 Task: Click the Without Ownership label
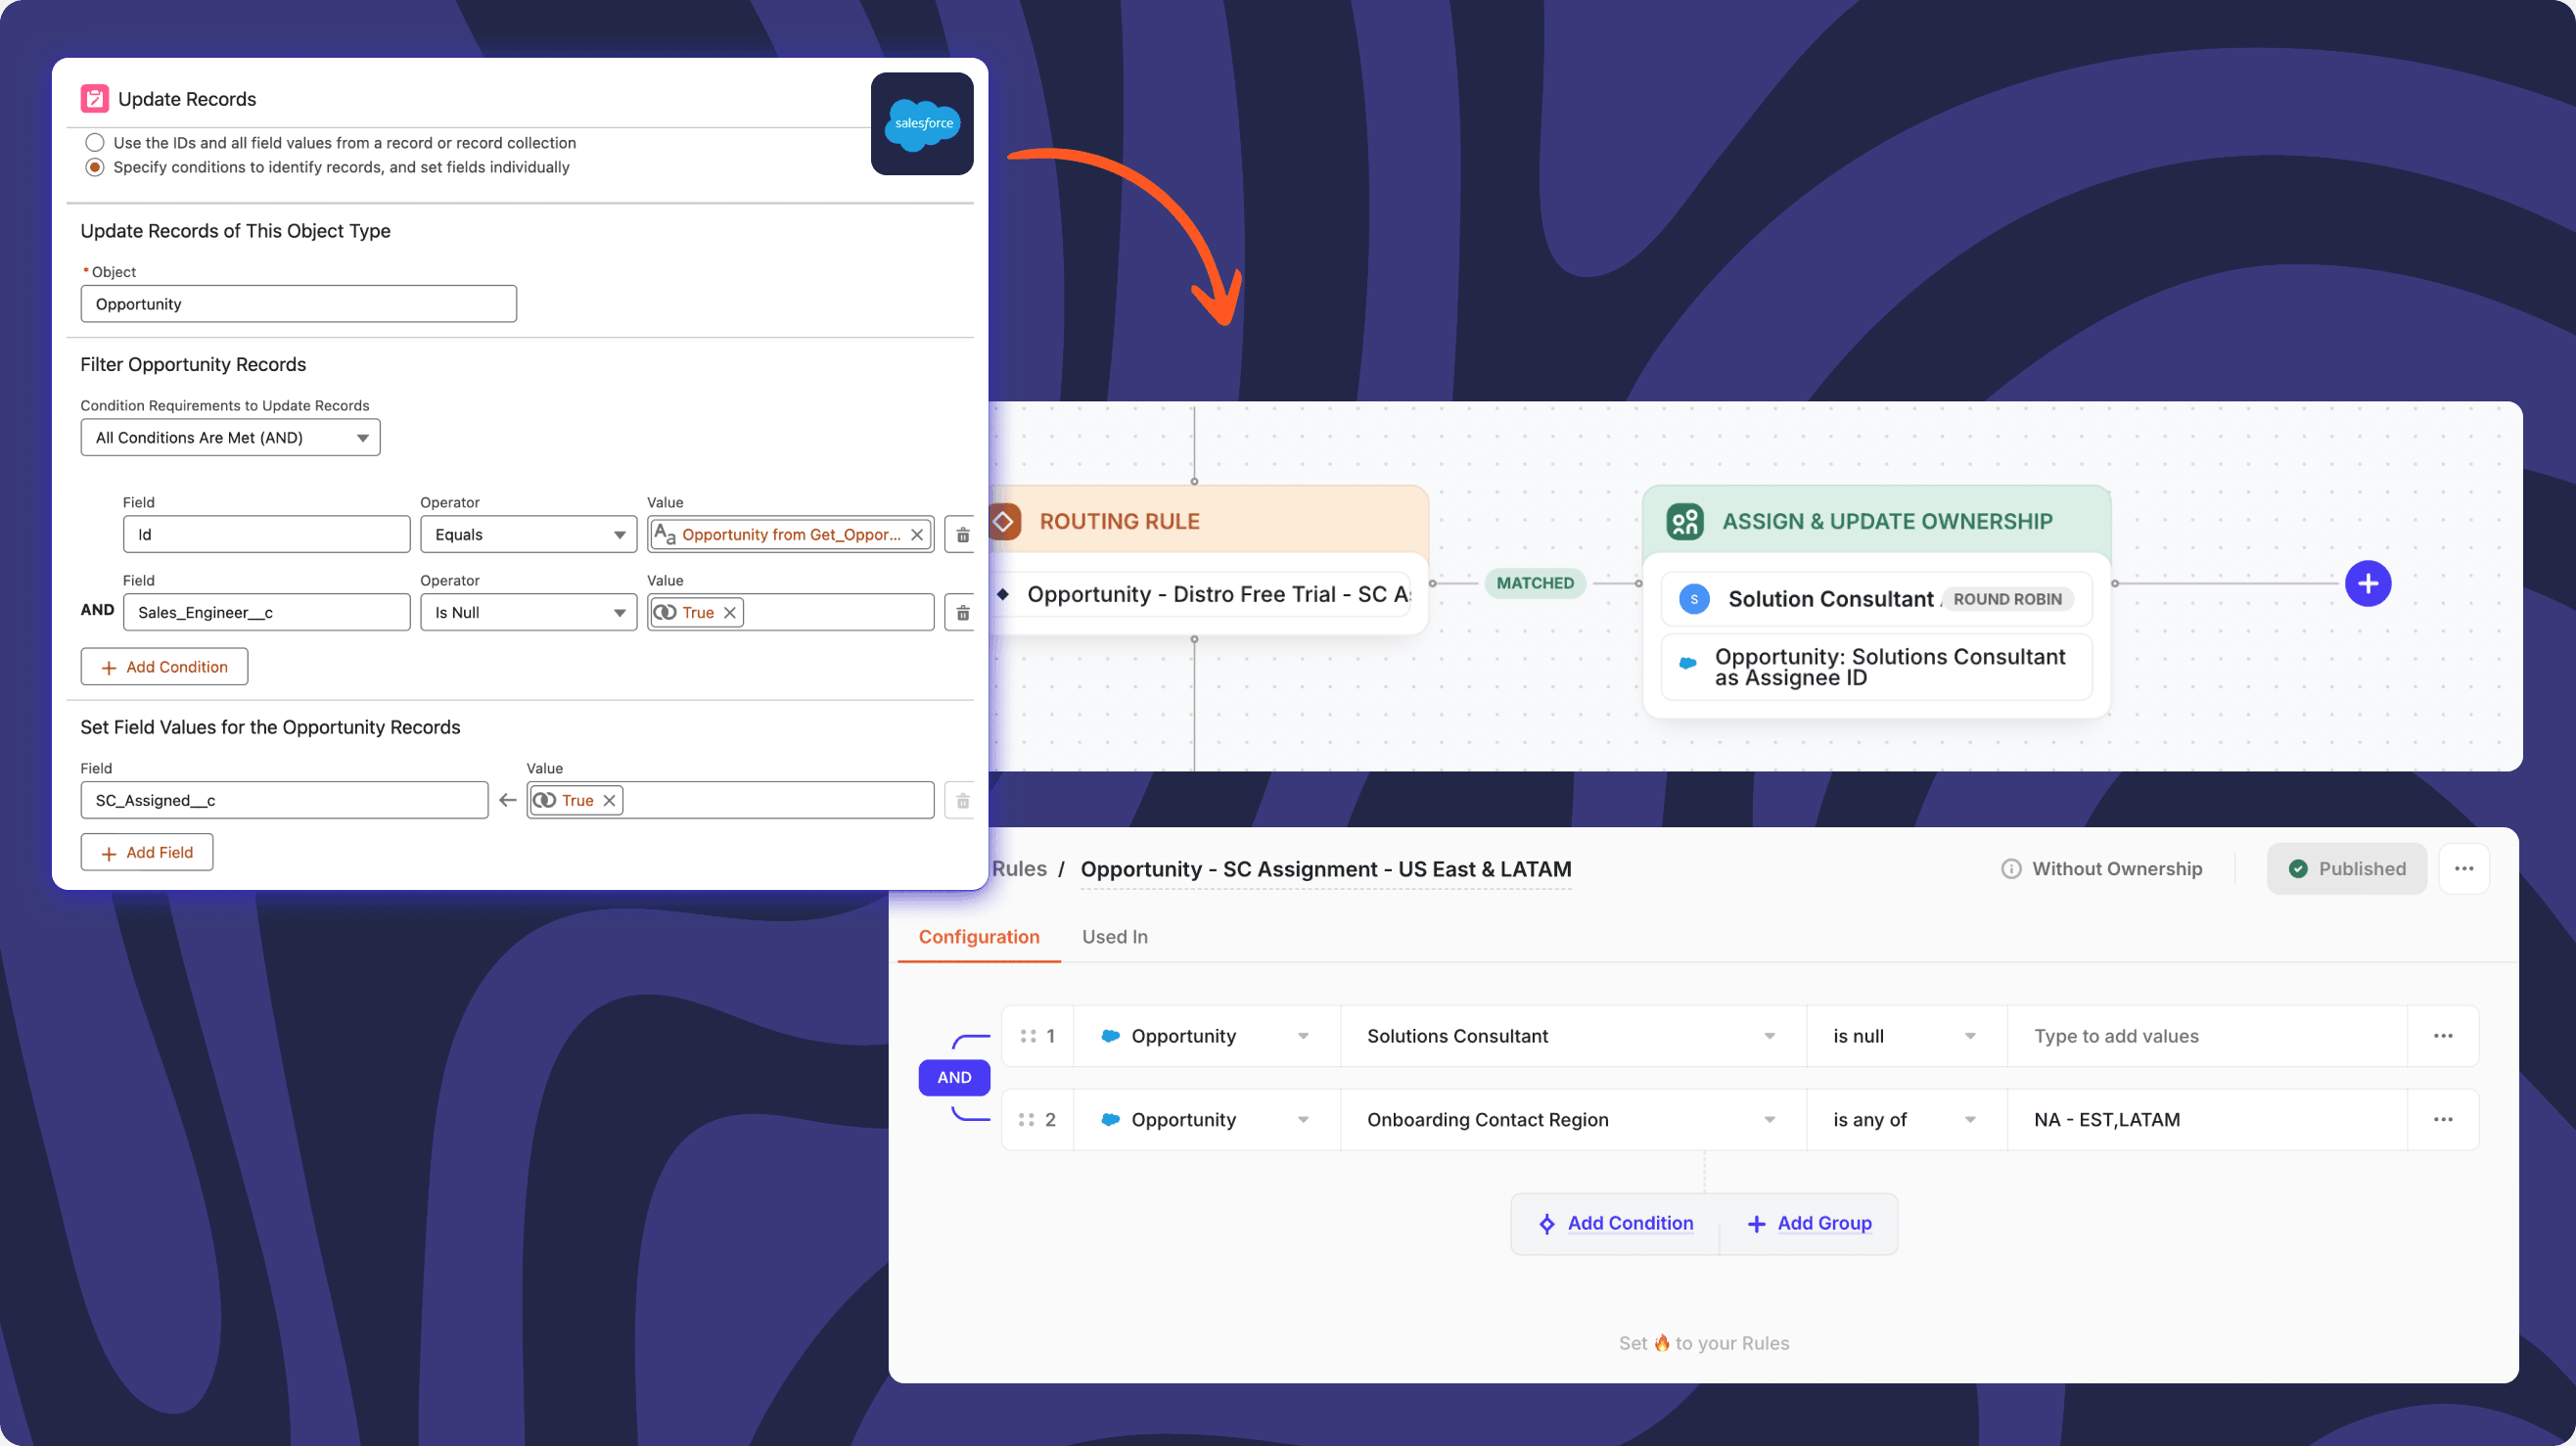(2117, 869)
